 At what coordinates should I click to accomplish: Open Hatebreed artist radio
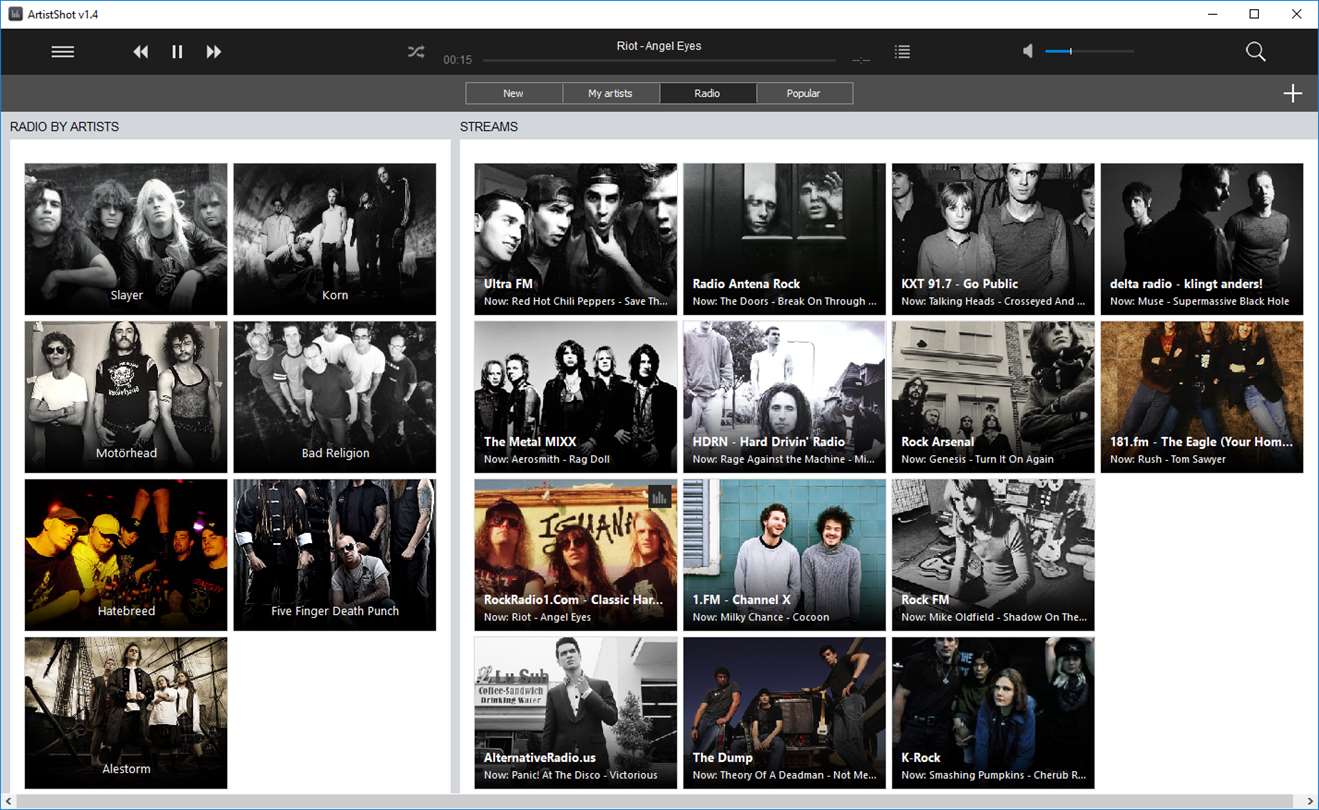pyautogui.click(x=126, y=555)
